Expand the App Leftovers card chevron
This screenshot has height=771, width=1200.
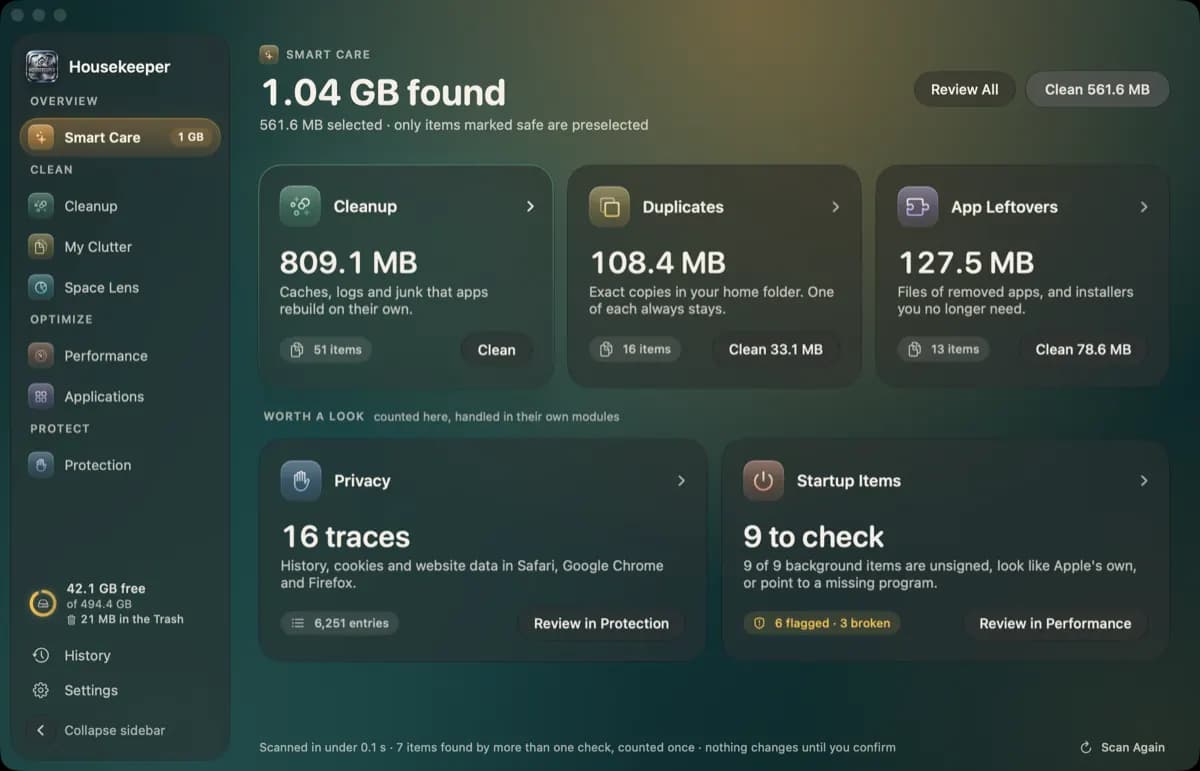1144,207
